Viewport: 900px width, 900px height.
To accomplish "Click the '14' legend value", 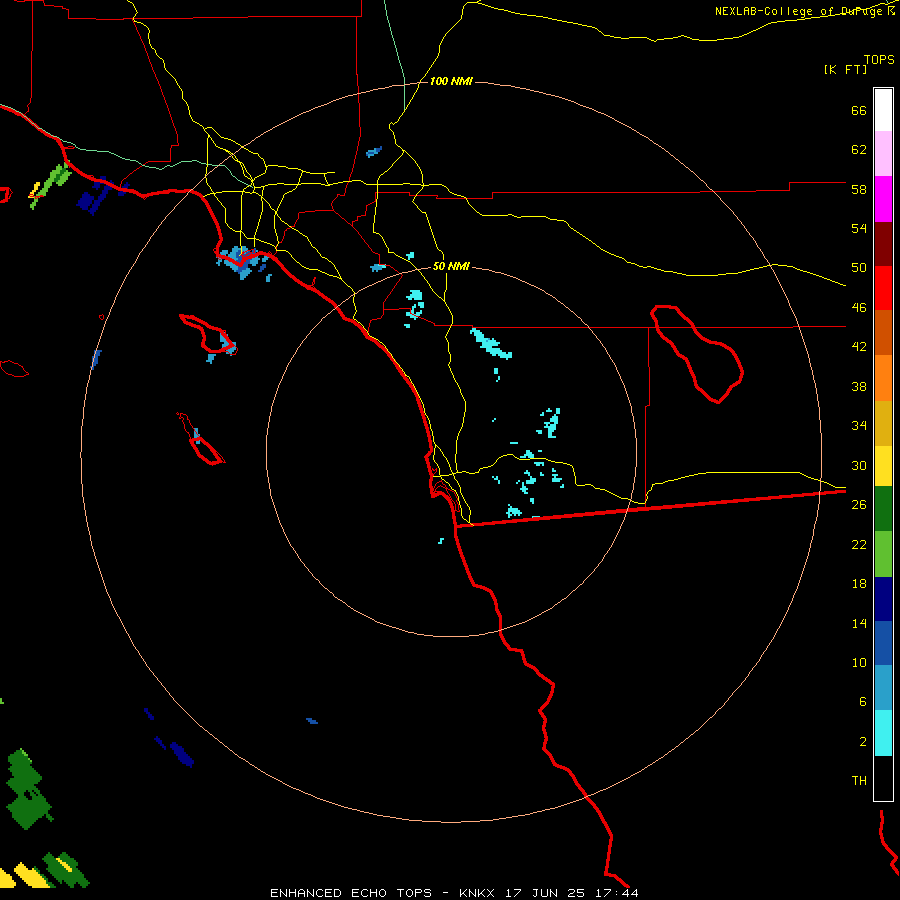I will pos(859,623).
